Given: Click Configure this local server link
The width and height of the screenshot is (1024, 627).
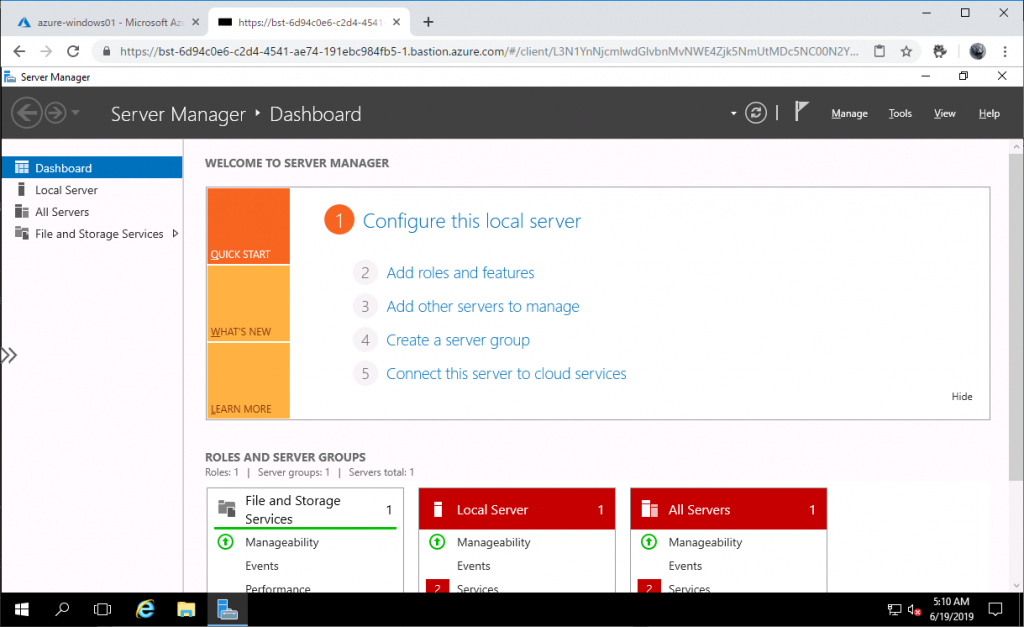Looking at the screenshot, I should [472, 221].
